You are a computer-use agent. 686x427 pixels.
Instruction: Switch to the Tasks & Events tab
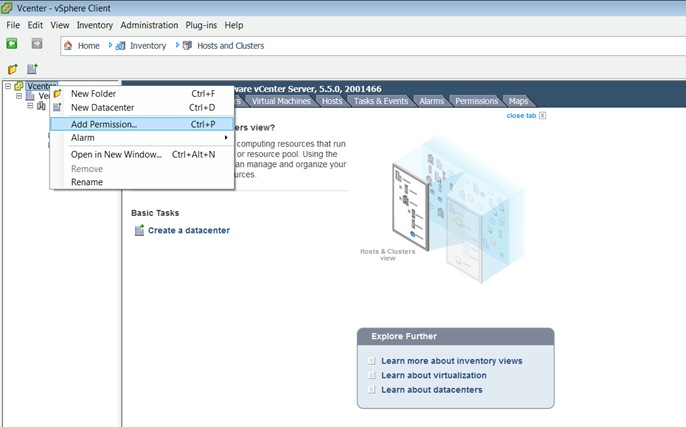click(381, 101)
